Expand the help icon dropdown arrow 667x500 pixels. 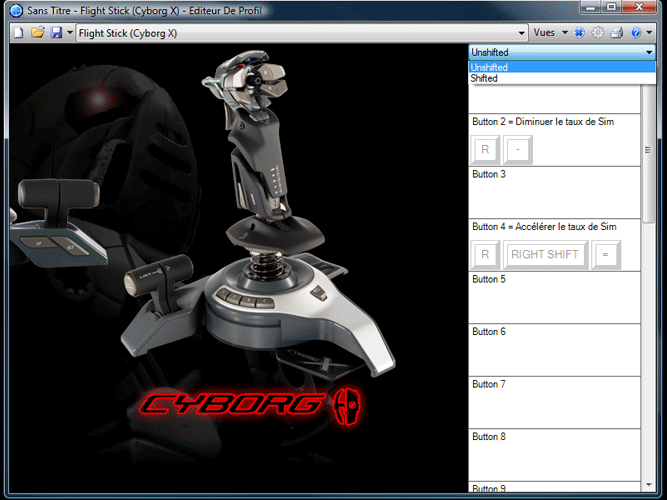tap(649, 33)
